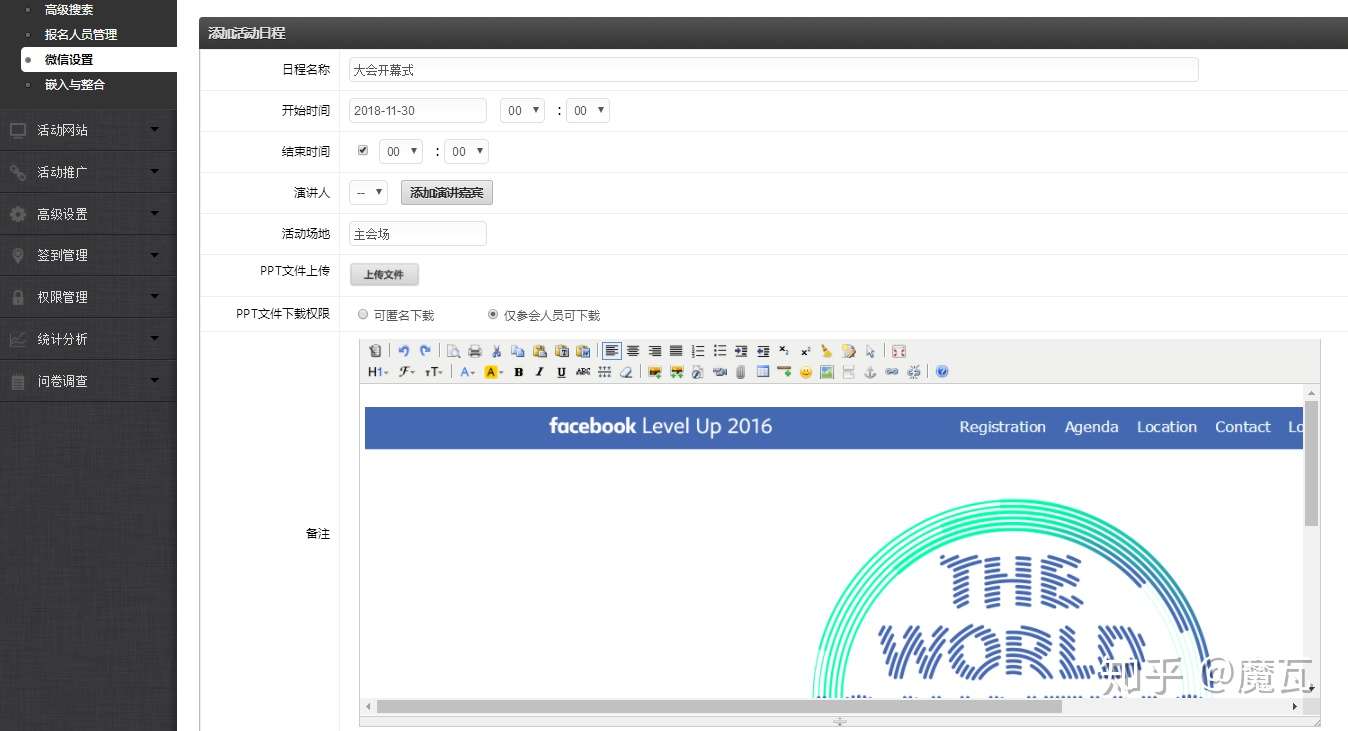1348x731 pixels.
Task: Undo last edit in the editor
Action: (404, 351)
